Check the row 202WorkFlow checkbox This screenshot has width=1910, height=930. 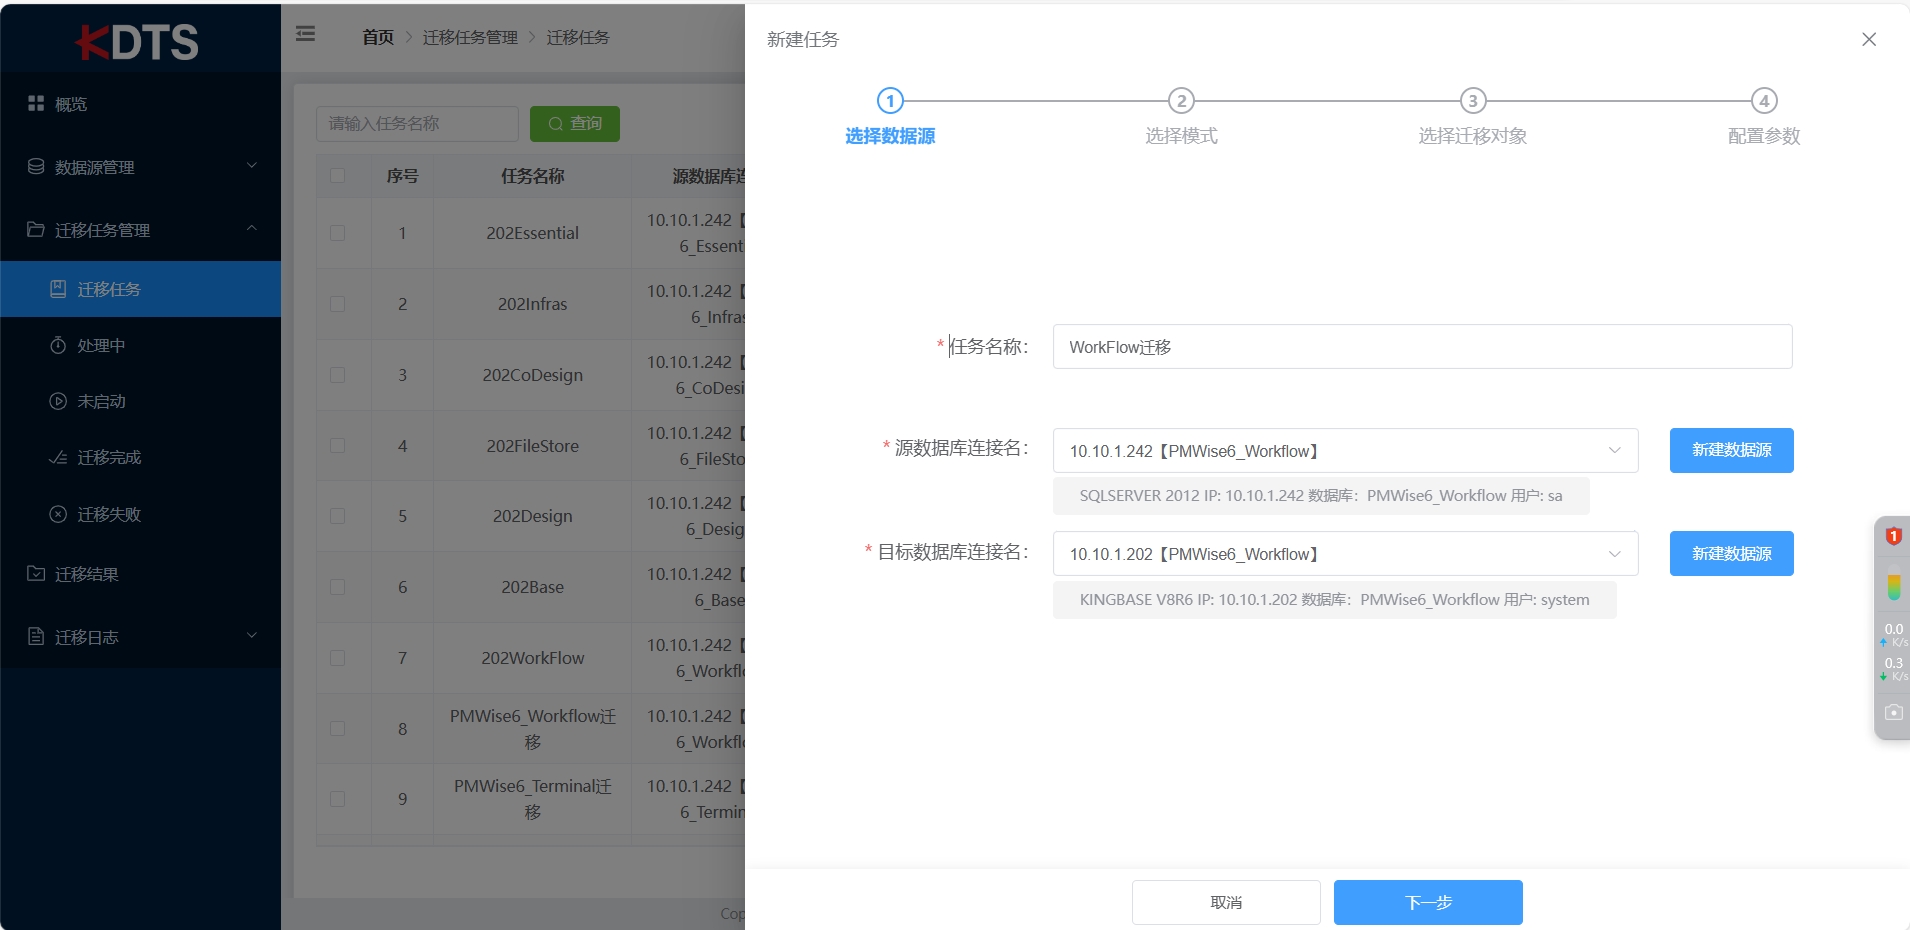point(338,658)
